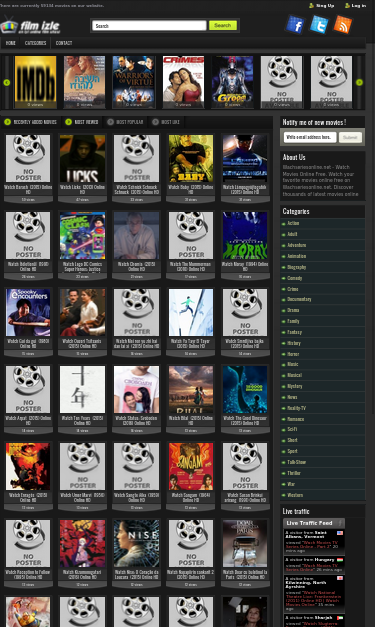This screenshot has width=375, height=627.
Task: Slide the poster carousel left with the arrow
Action: 6,82
